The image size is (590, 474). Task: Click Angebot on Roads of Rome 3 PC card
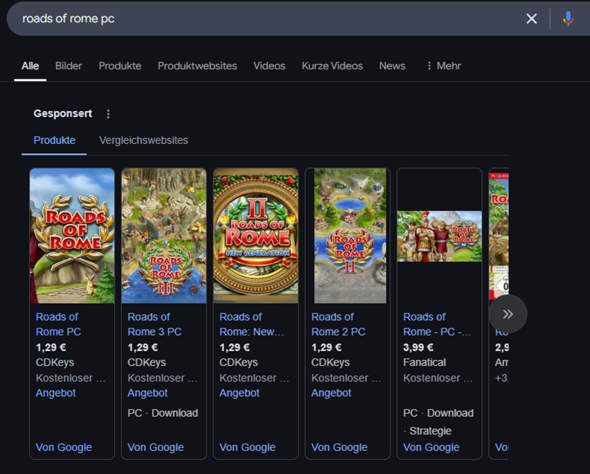pos(148,393)
